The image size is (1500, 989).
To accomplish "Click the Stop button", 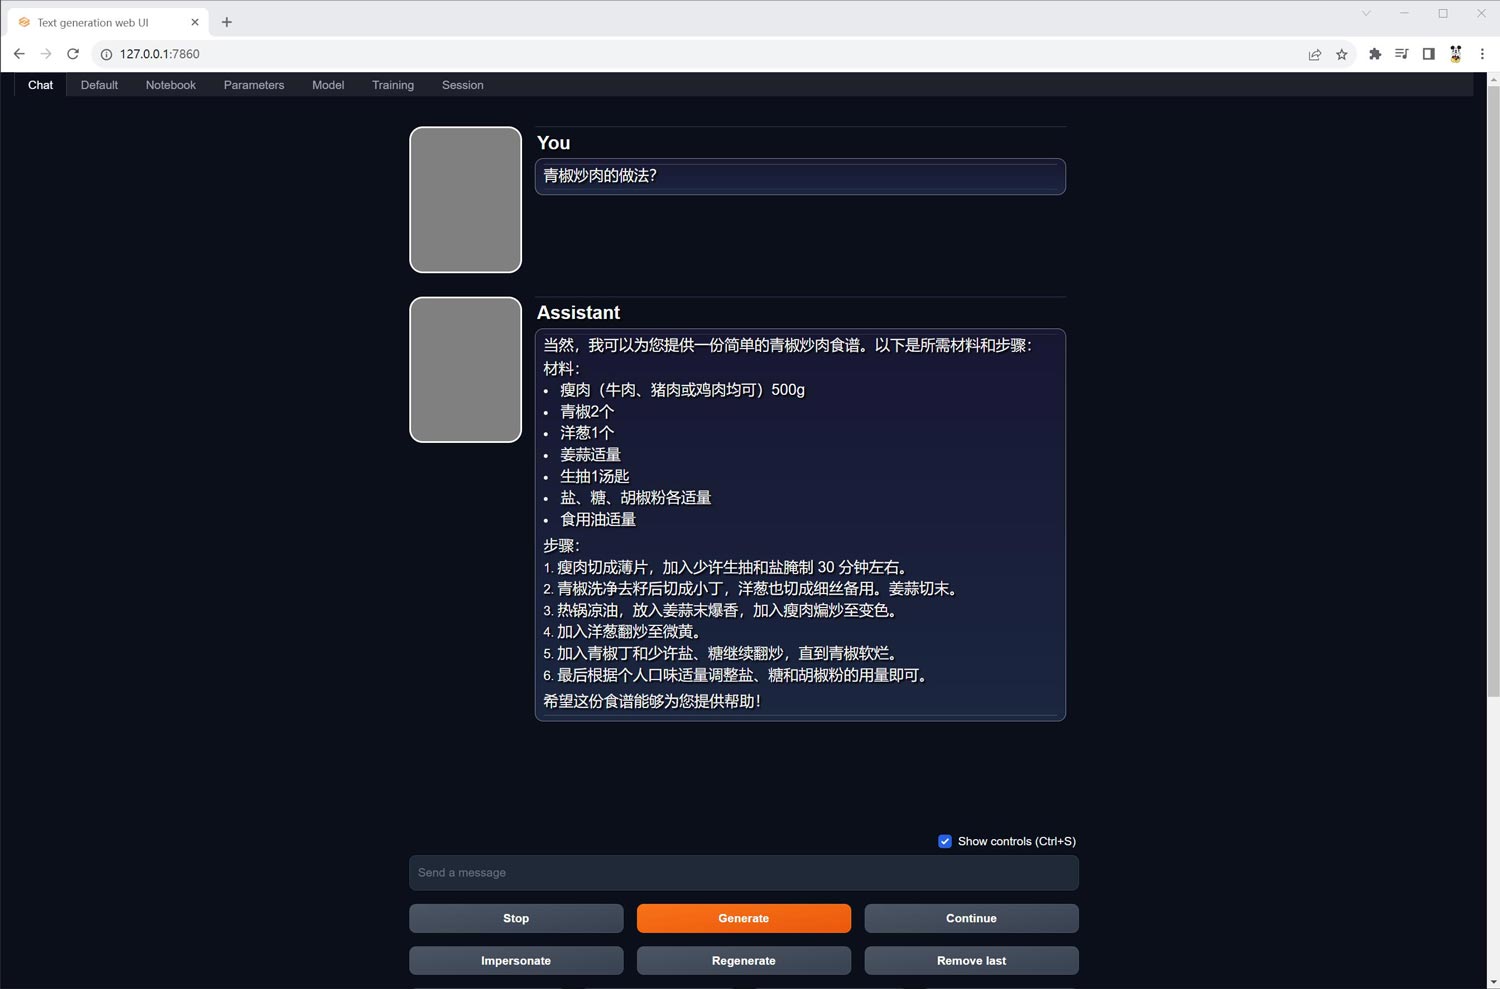I will click(516, 918).
